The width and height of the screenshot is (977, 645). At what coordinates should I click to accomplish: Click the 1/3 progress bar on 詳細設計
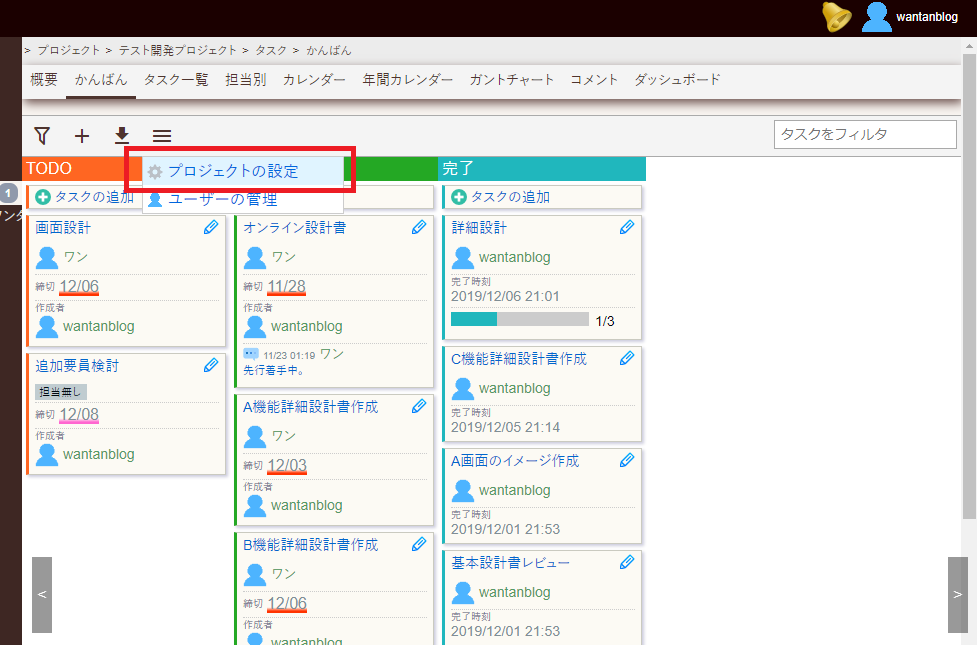pos(520,318)
